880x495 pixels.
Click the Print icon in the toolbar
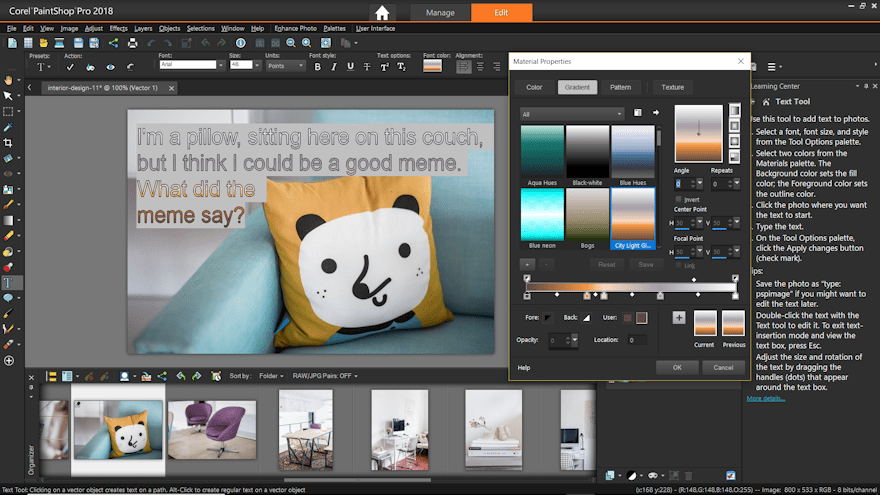coord(132,43)
